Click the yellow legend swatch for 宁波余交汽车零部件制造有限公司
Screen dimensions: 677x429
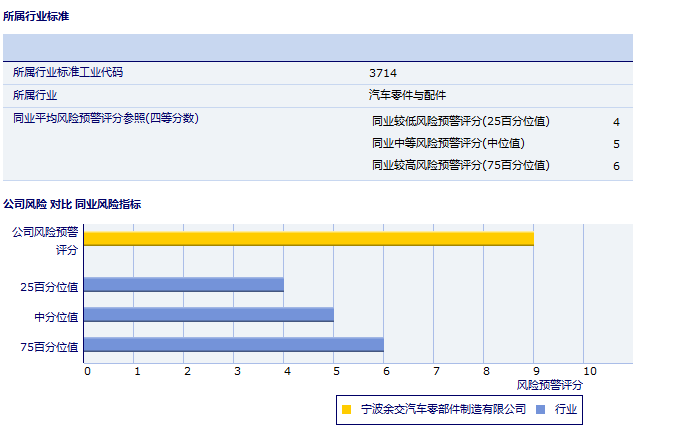(x=346, y=409)
